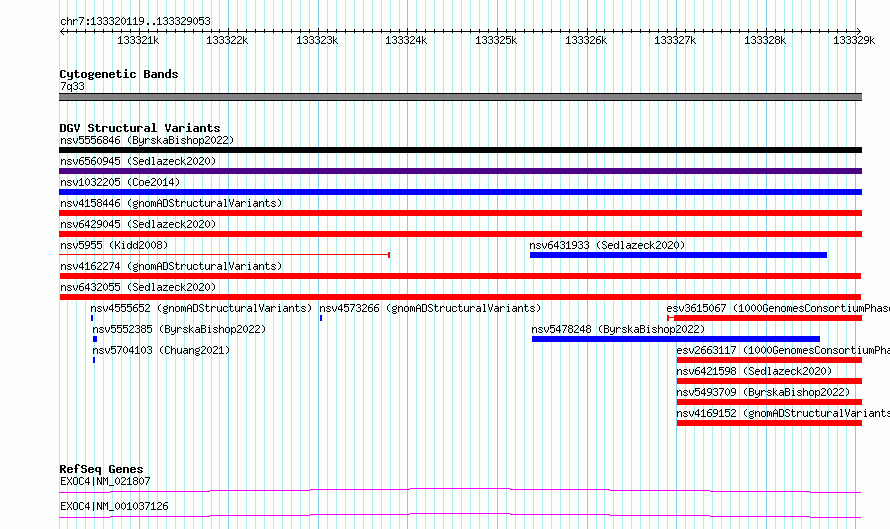Viewport: 890px width, 529px height.
Task: Select the purple nsv6560945 variant bar
Action: click(460, 171)
